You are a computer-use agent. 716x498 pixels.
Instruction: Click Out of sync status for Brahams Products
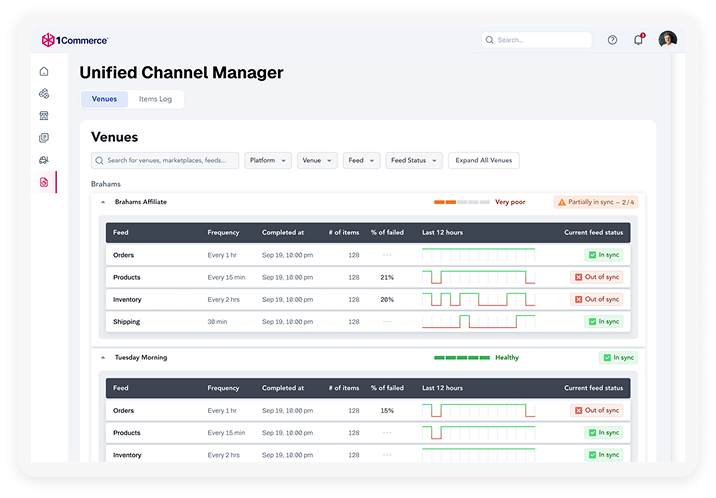click(596, 277)
